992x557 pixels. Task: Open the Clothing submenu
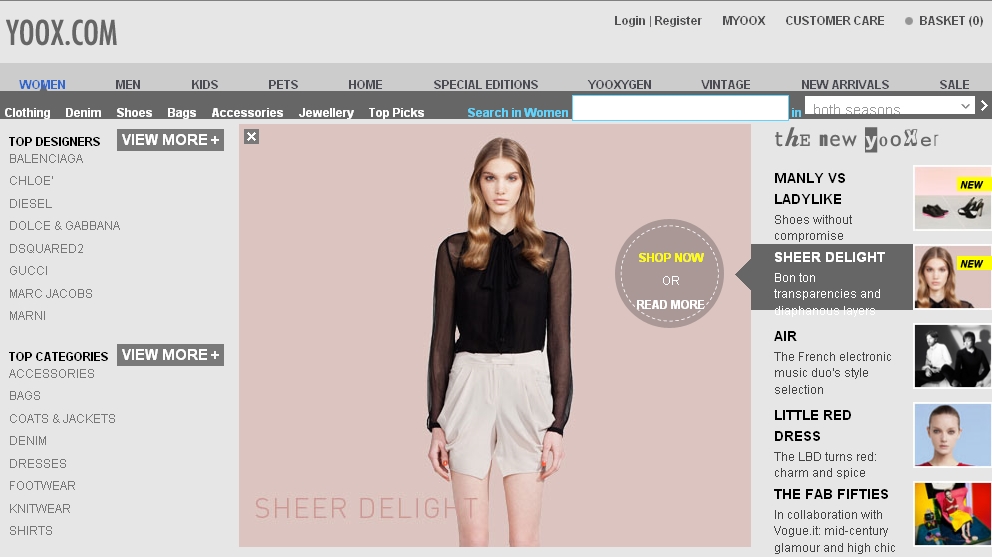point(27,113)
